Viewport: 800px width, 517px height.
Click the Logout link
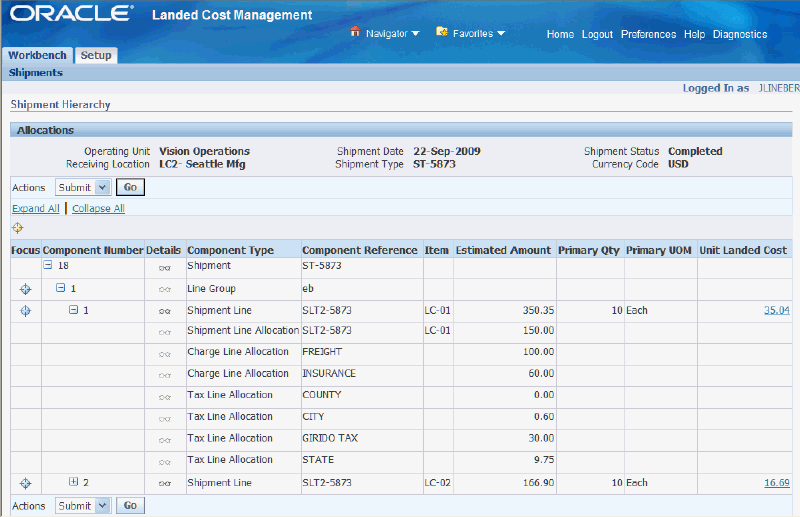597,34
